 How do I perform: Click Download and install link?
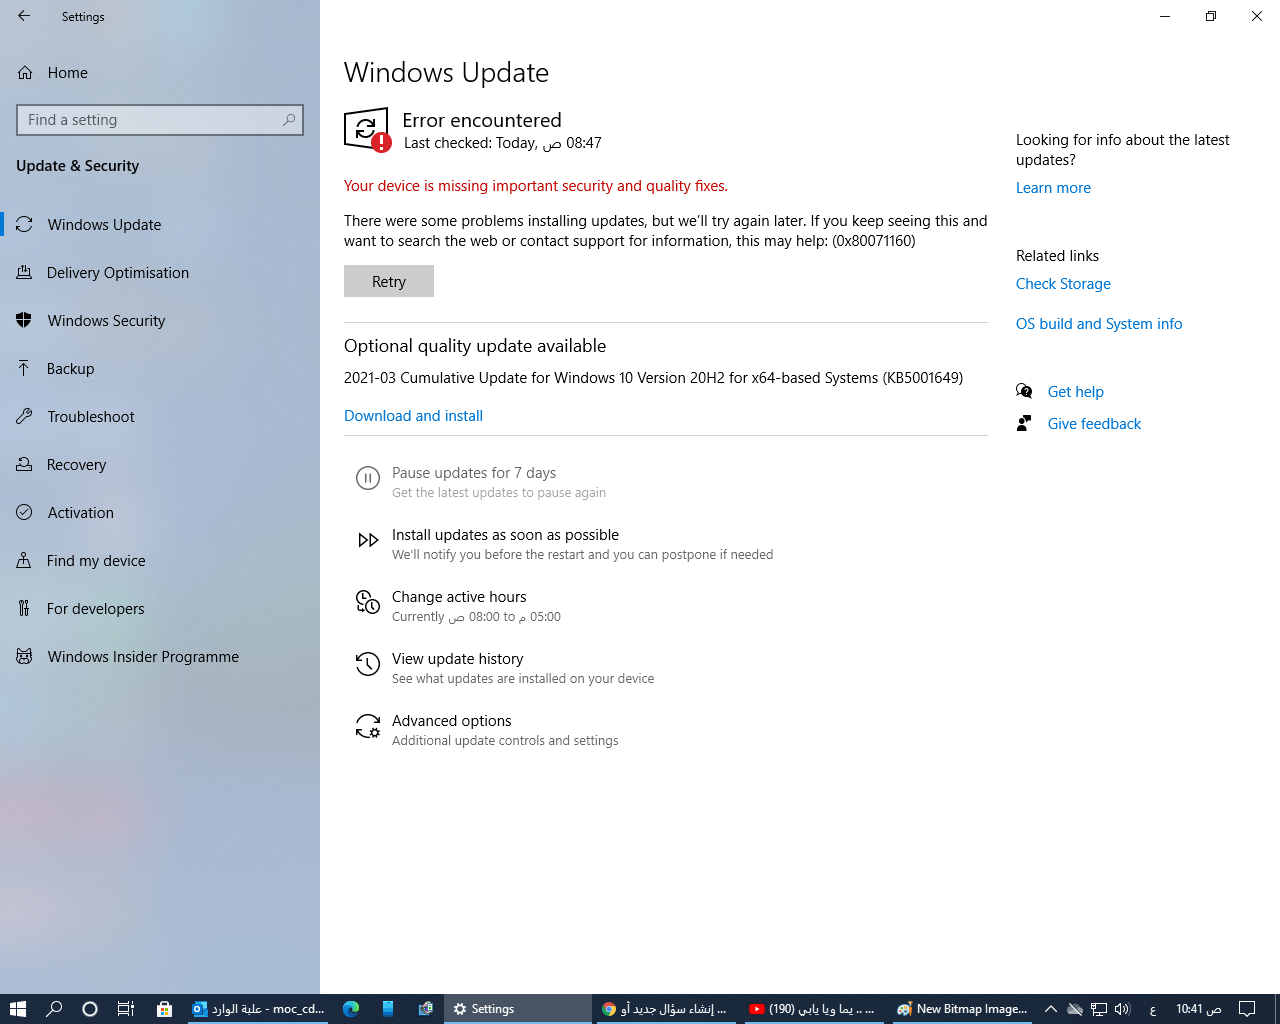tap(413, 416)
